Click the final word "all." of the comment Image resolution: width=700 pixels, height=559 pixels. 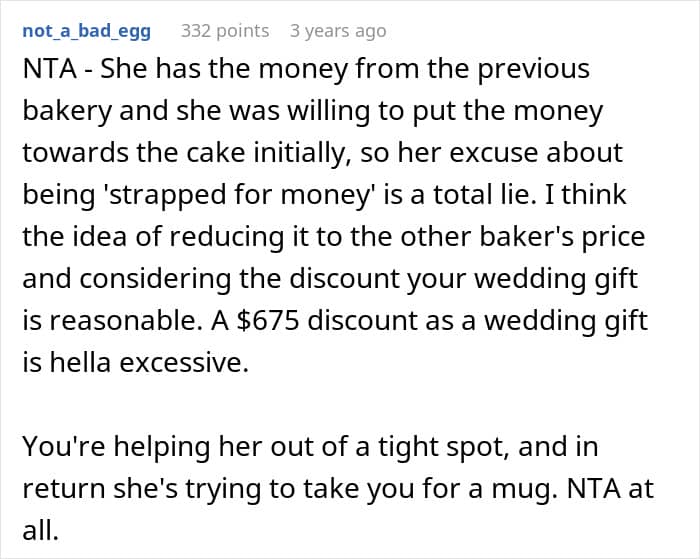tap(39, 531)
